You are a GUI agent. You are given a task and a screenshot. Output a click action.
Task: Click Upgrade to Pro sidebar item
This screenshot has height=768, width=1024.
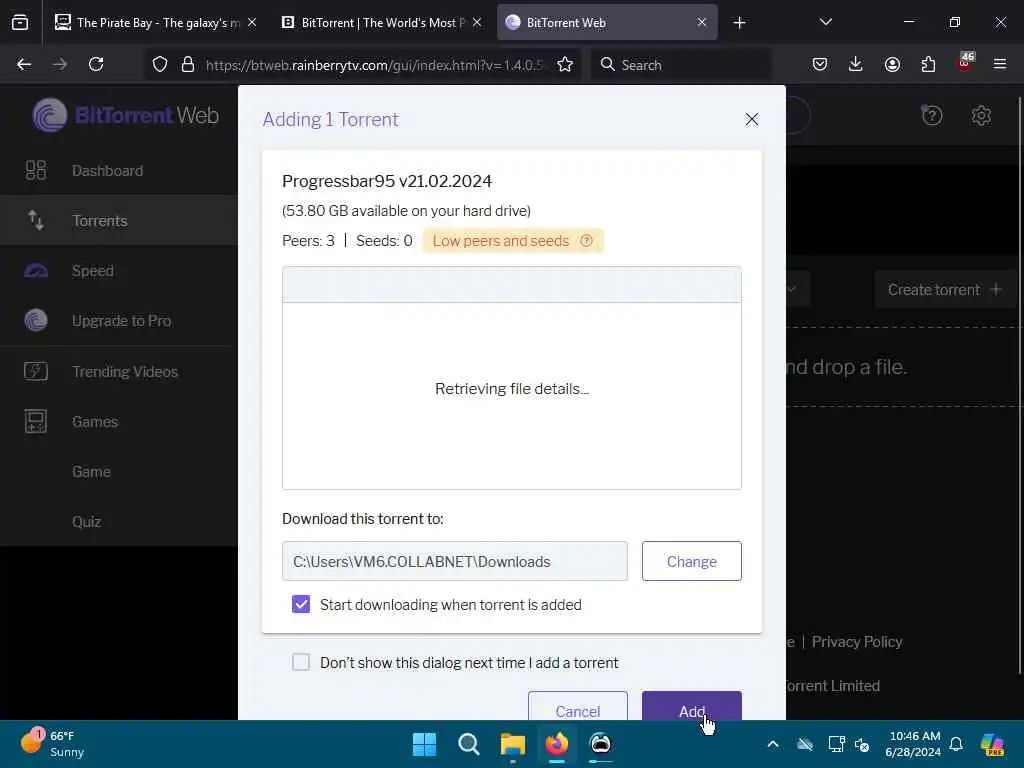121,321
